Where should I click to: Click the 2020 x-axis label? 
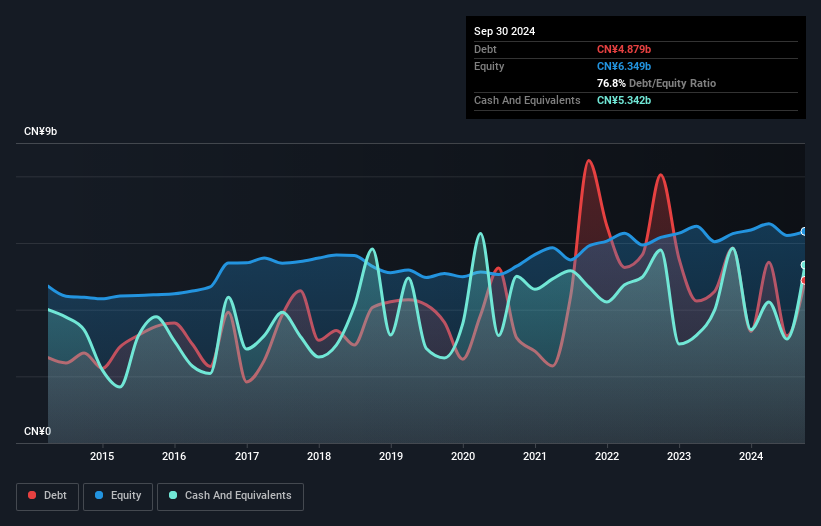tap(463, 456)
